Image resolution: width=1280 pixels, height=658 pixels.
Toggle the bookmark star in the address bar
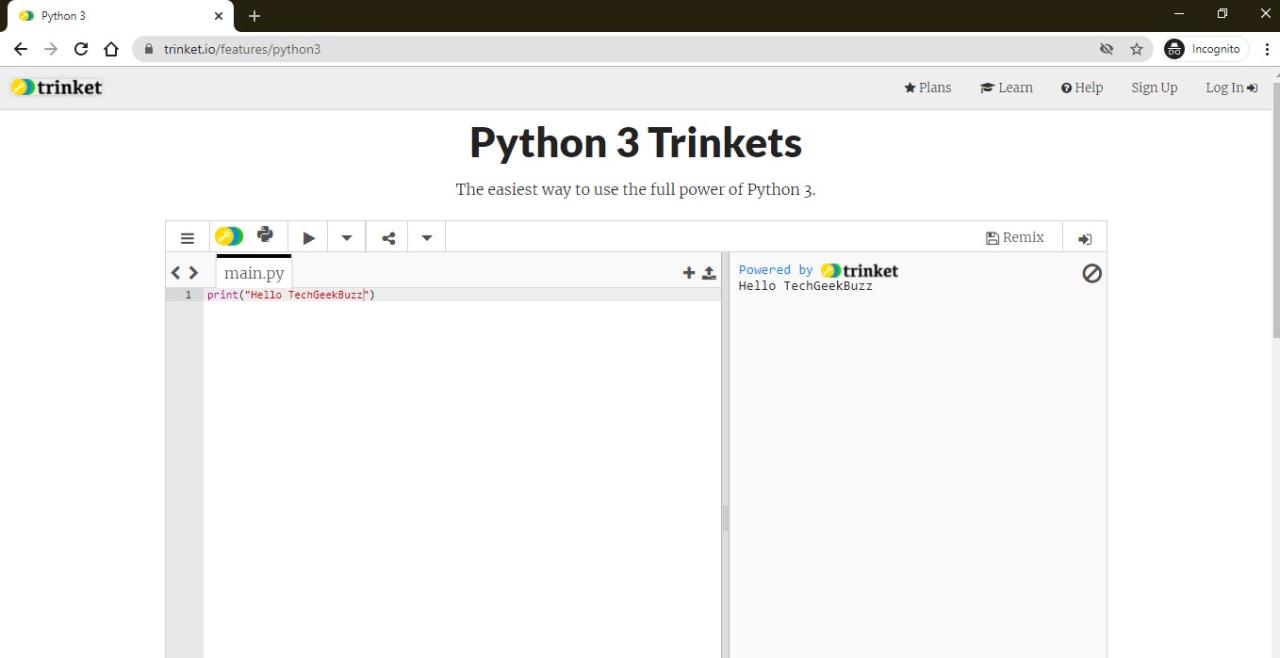coord(1138,48)
